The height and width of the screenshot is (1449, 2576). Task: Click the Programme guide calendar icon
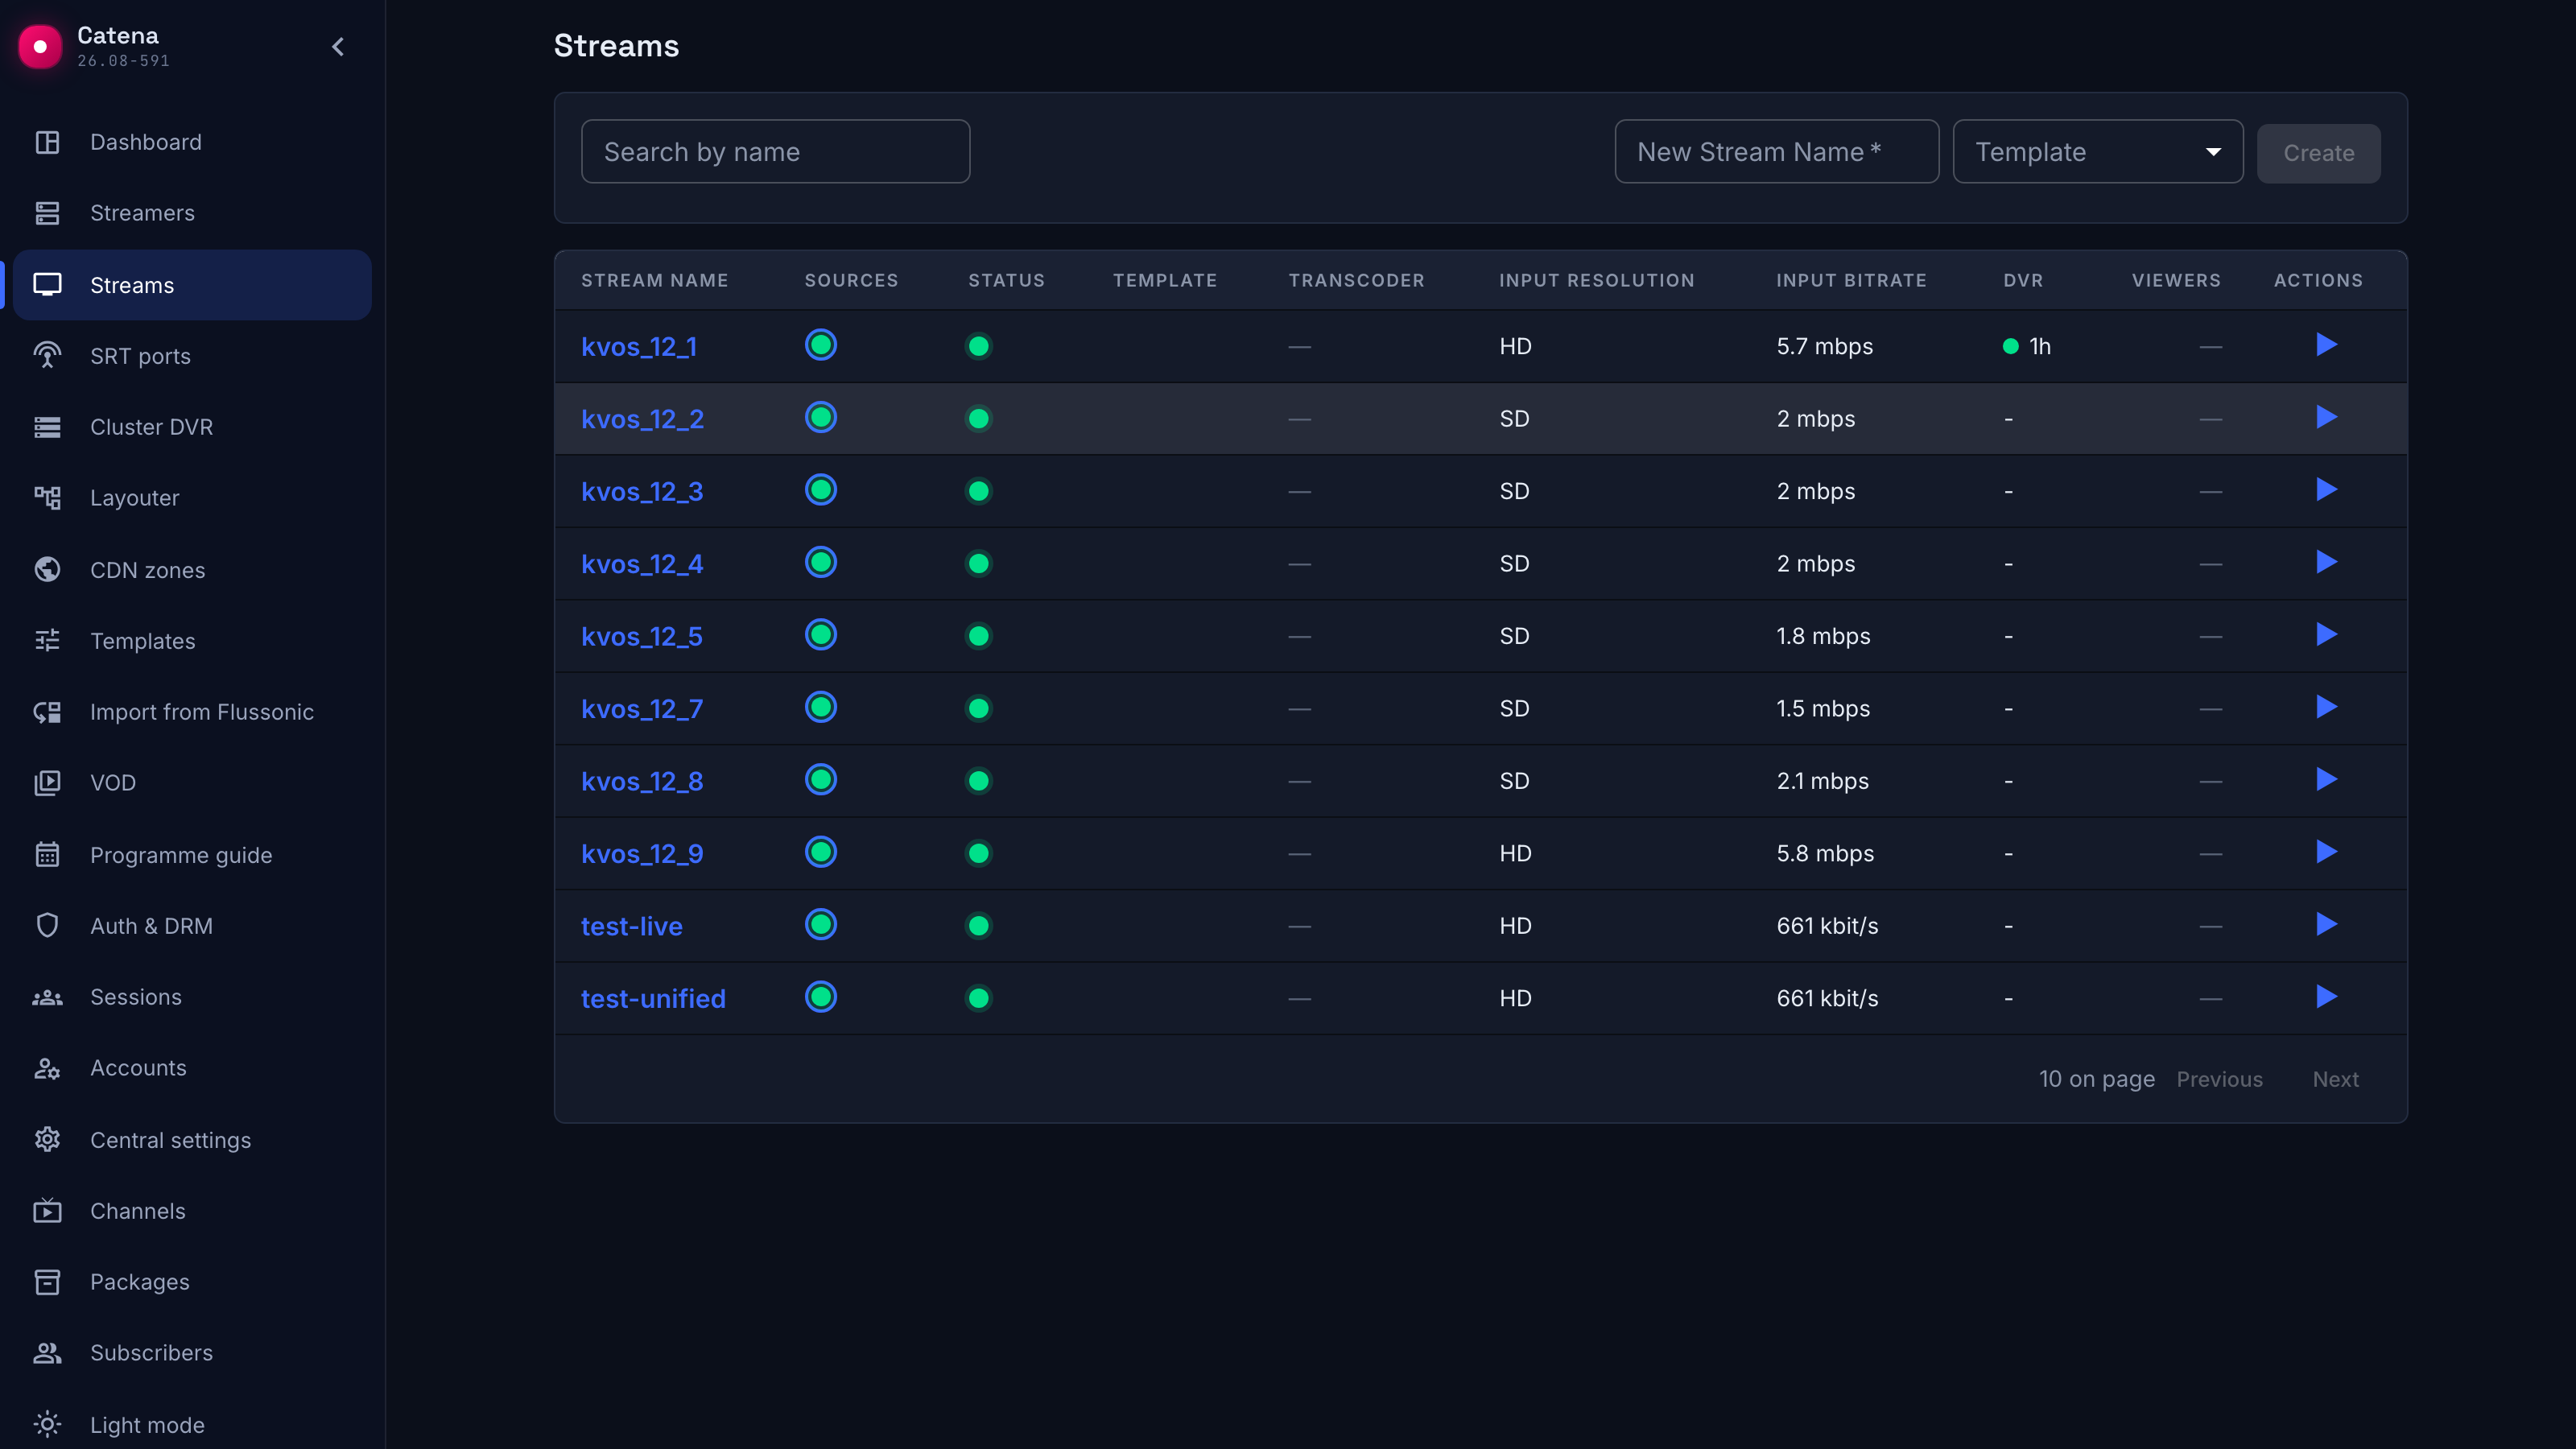click(47, 855)
